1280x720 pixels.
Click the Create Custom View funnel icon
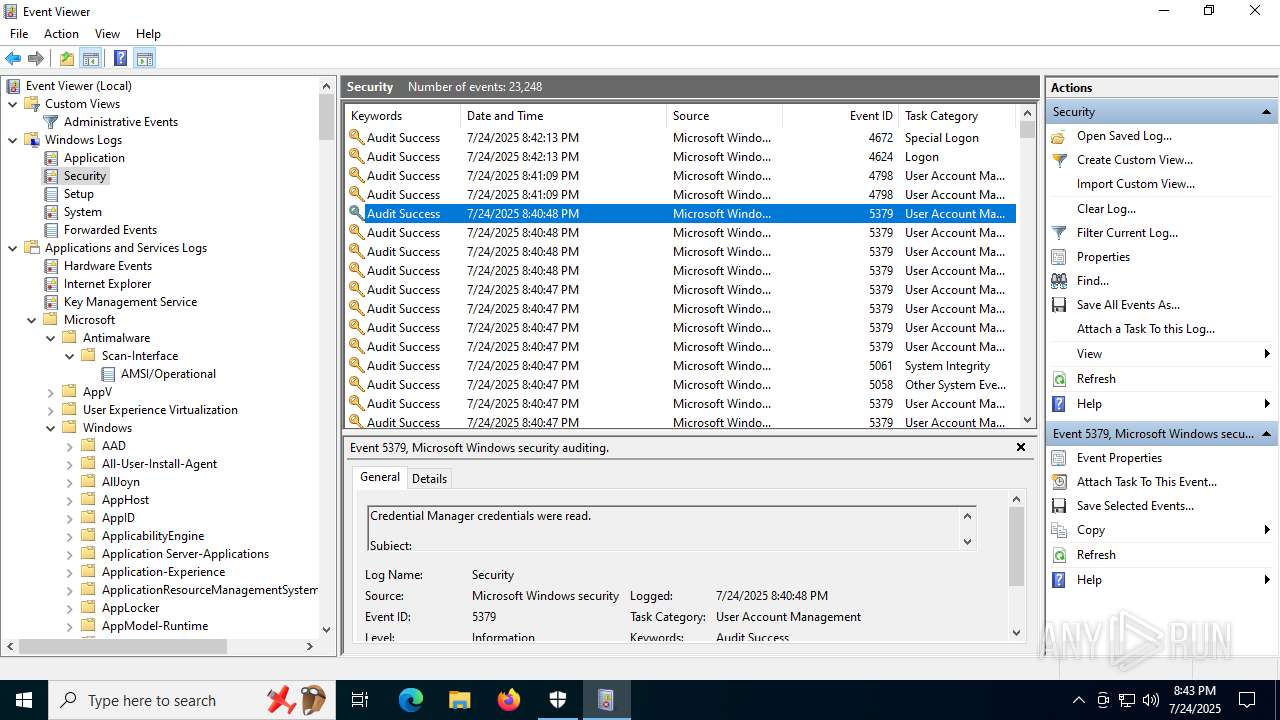click(x=1059, y=160)
